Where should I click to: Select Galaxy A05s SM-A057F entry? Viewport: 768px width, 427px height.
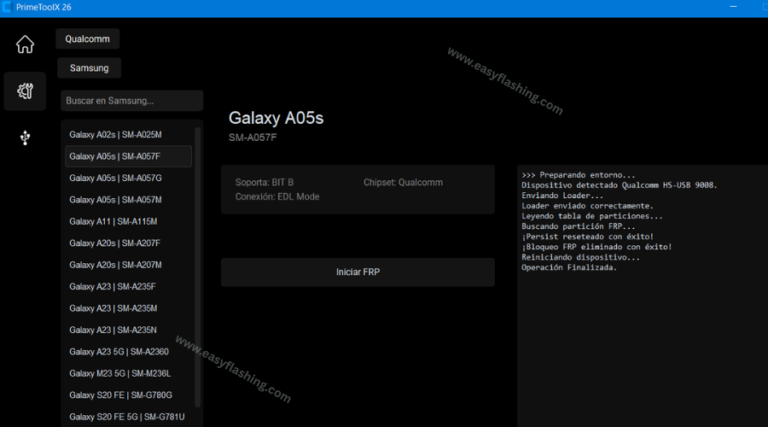click(x=128, y=156)
